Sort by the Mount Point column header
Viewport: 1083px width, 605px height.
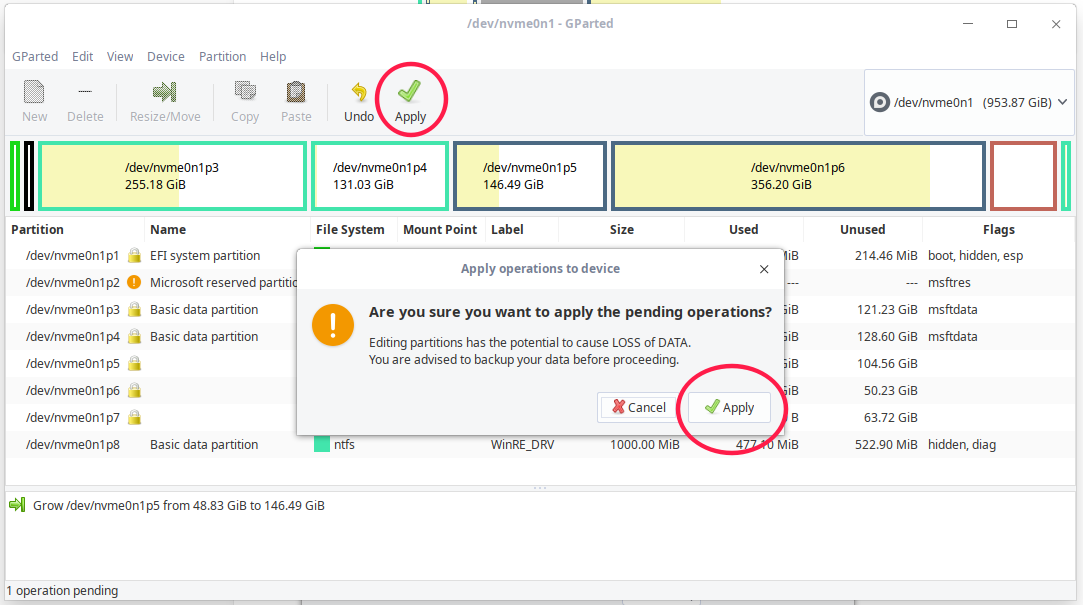click(441, 229)
